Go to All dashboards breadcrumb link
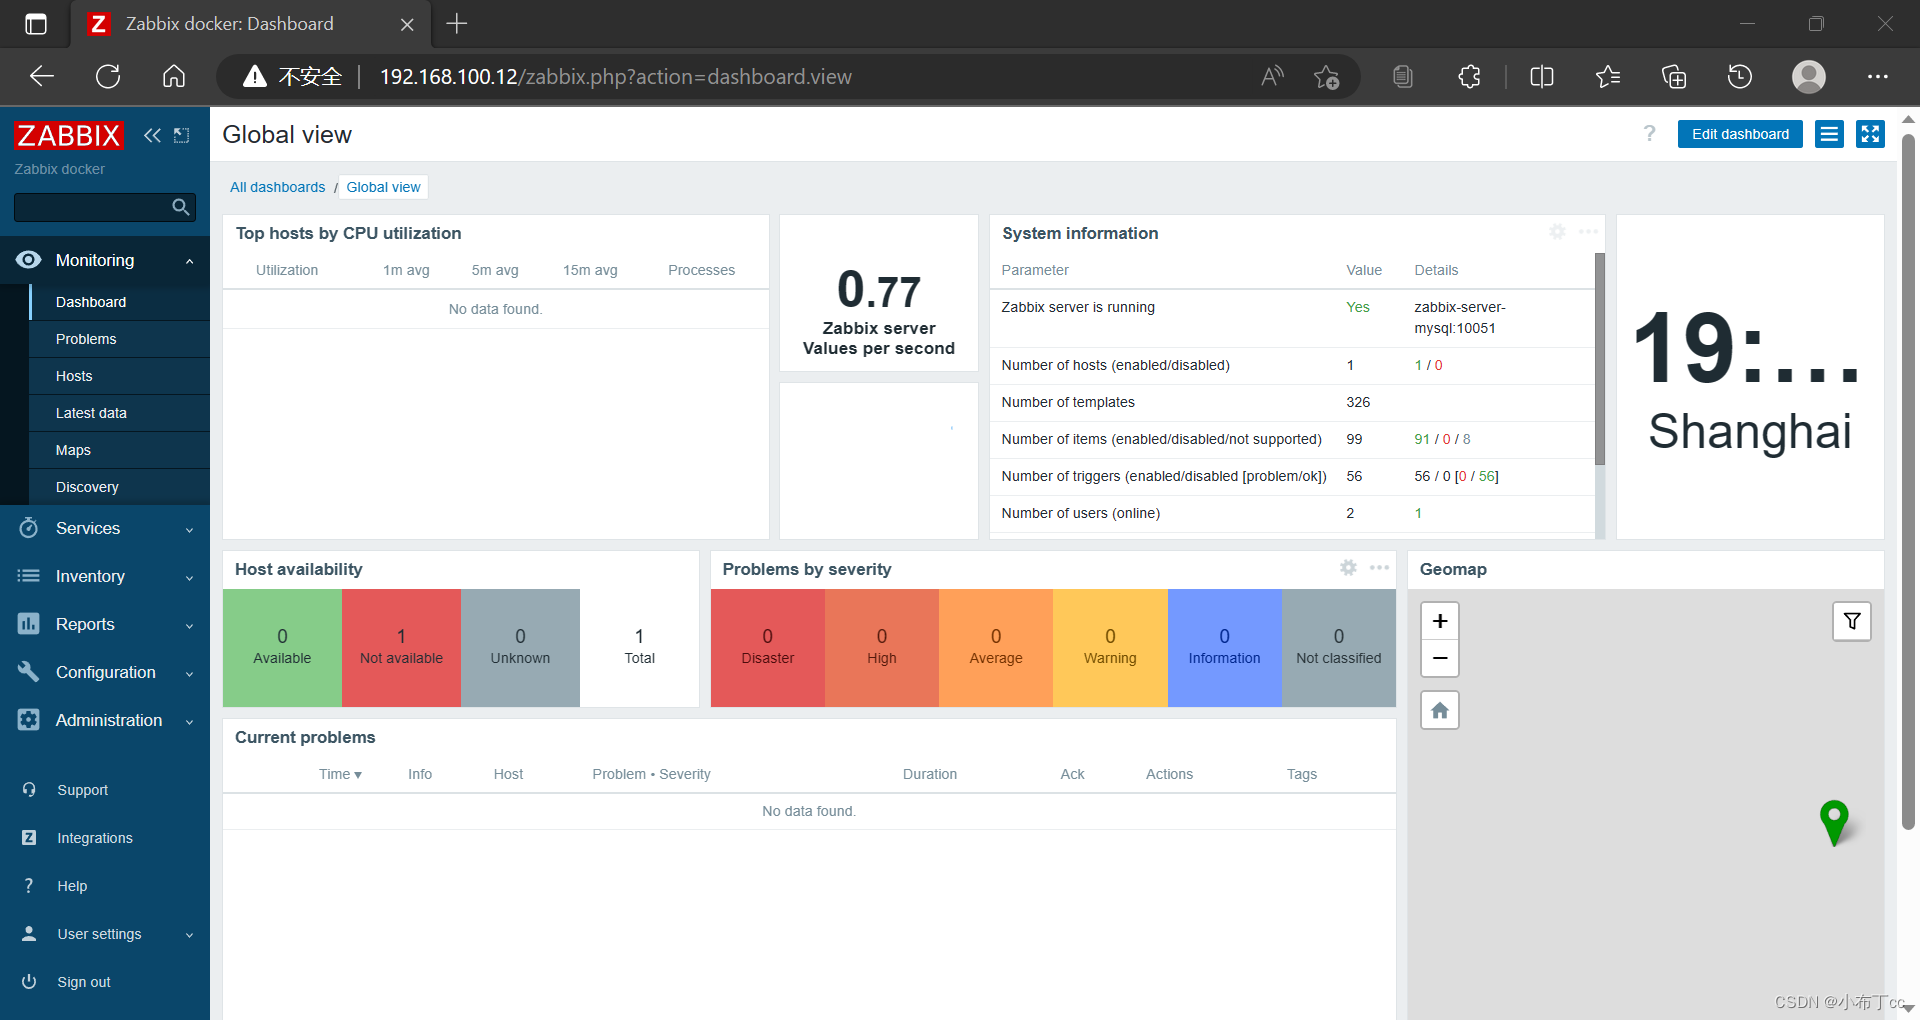Screen dimensions: 1920x1020 (x=277, y=187)
